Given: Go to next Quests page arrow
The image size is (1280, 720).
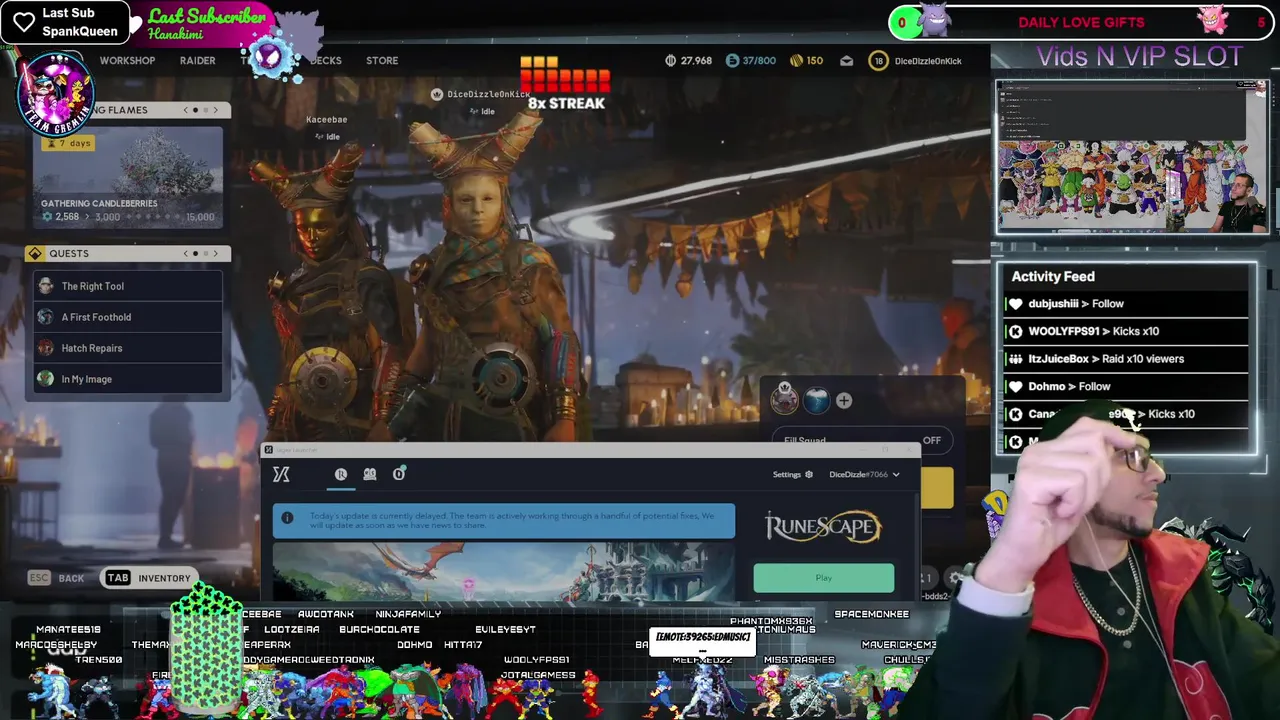Looking at the screenshot, I should click(215, 253).
